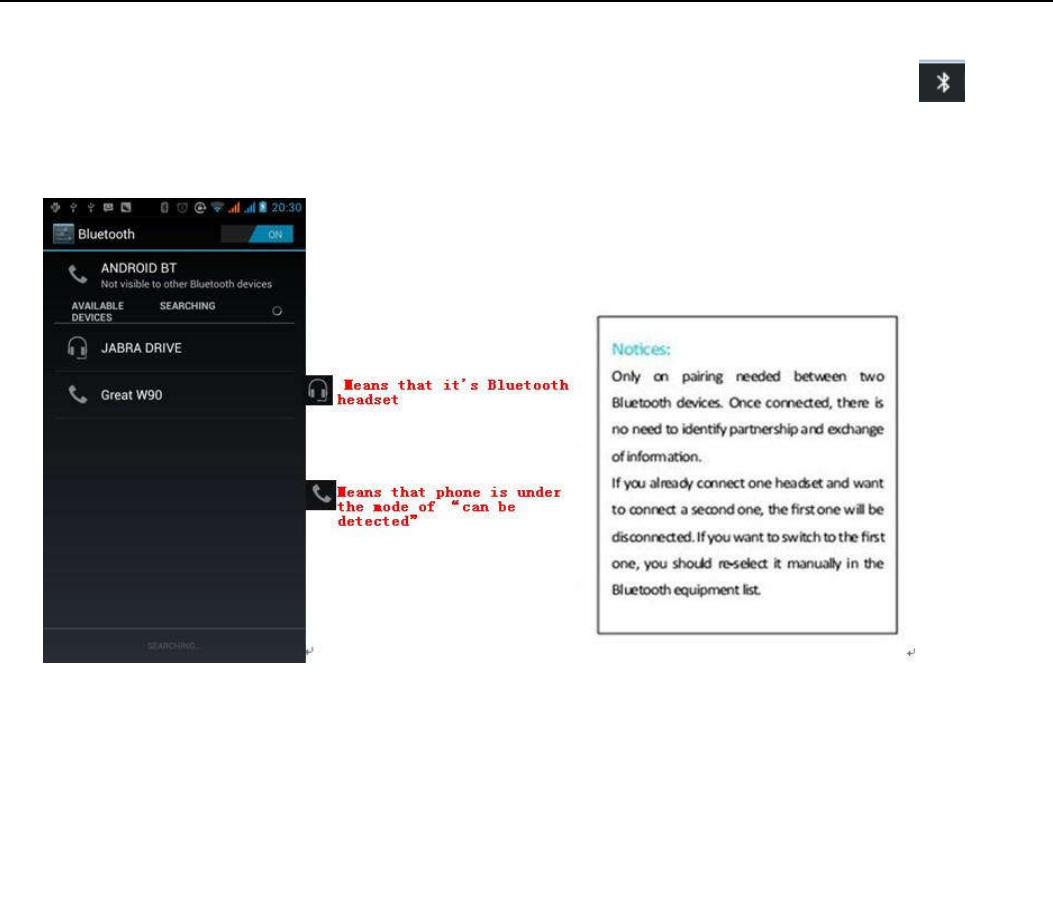Image resolution: width=1053 pixels, height=924 pixels.
Task: Tap the Wi-Fi status icon
Action: click(x=217, y=207)
